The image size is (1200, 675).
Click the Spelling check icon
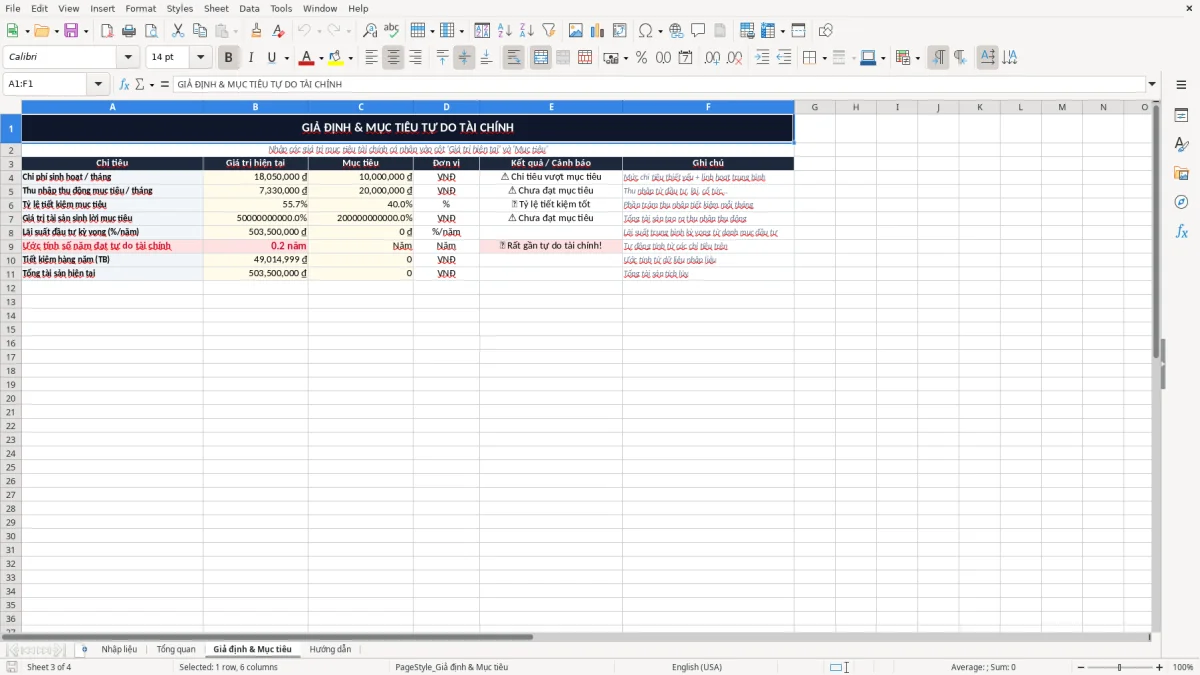coord(392,31)
